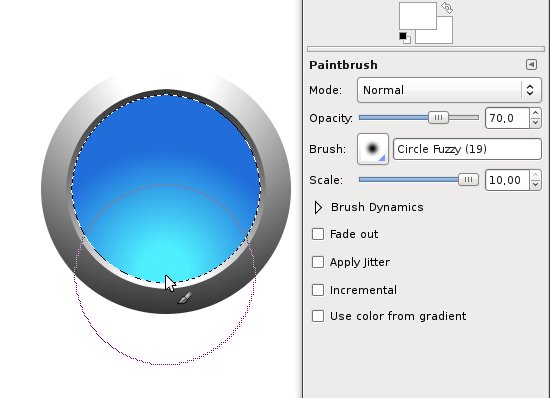Enable the Fade out checkbox

point(318,234)
